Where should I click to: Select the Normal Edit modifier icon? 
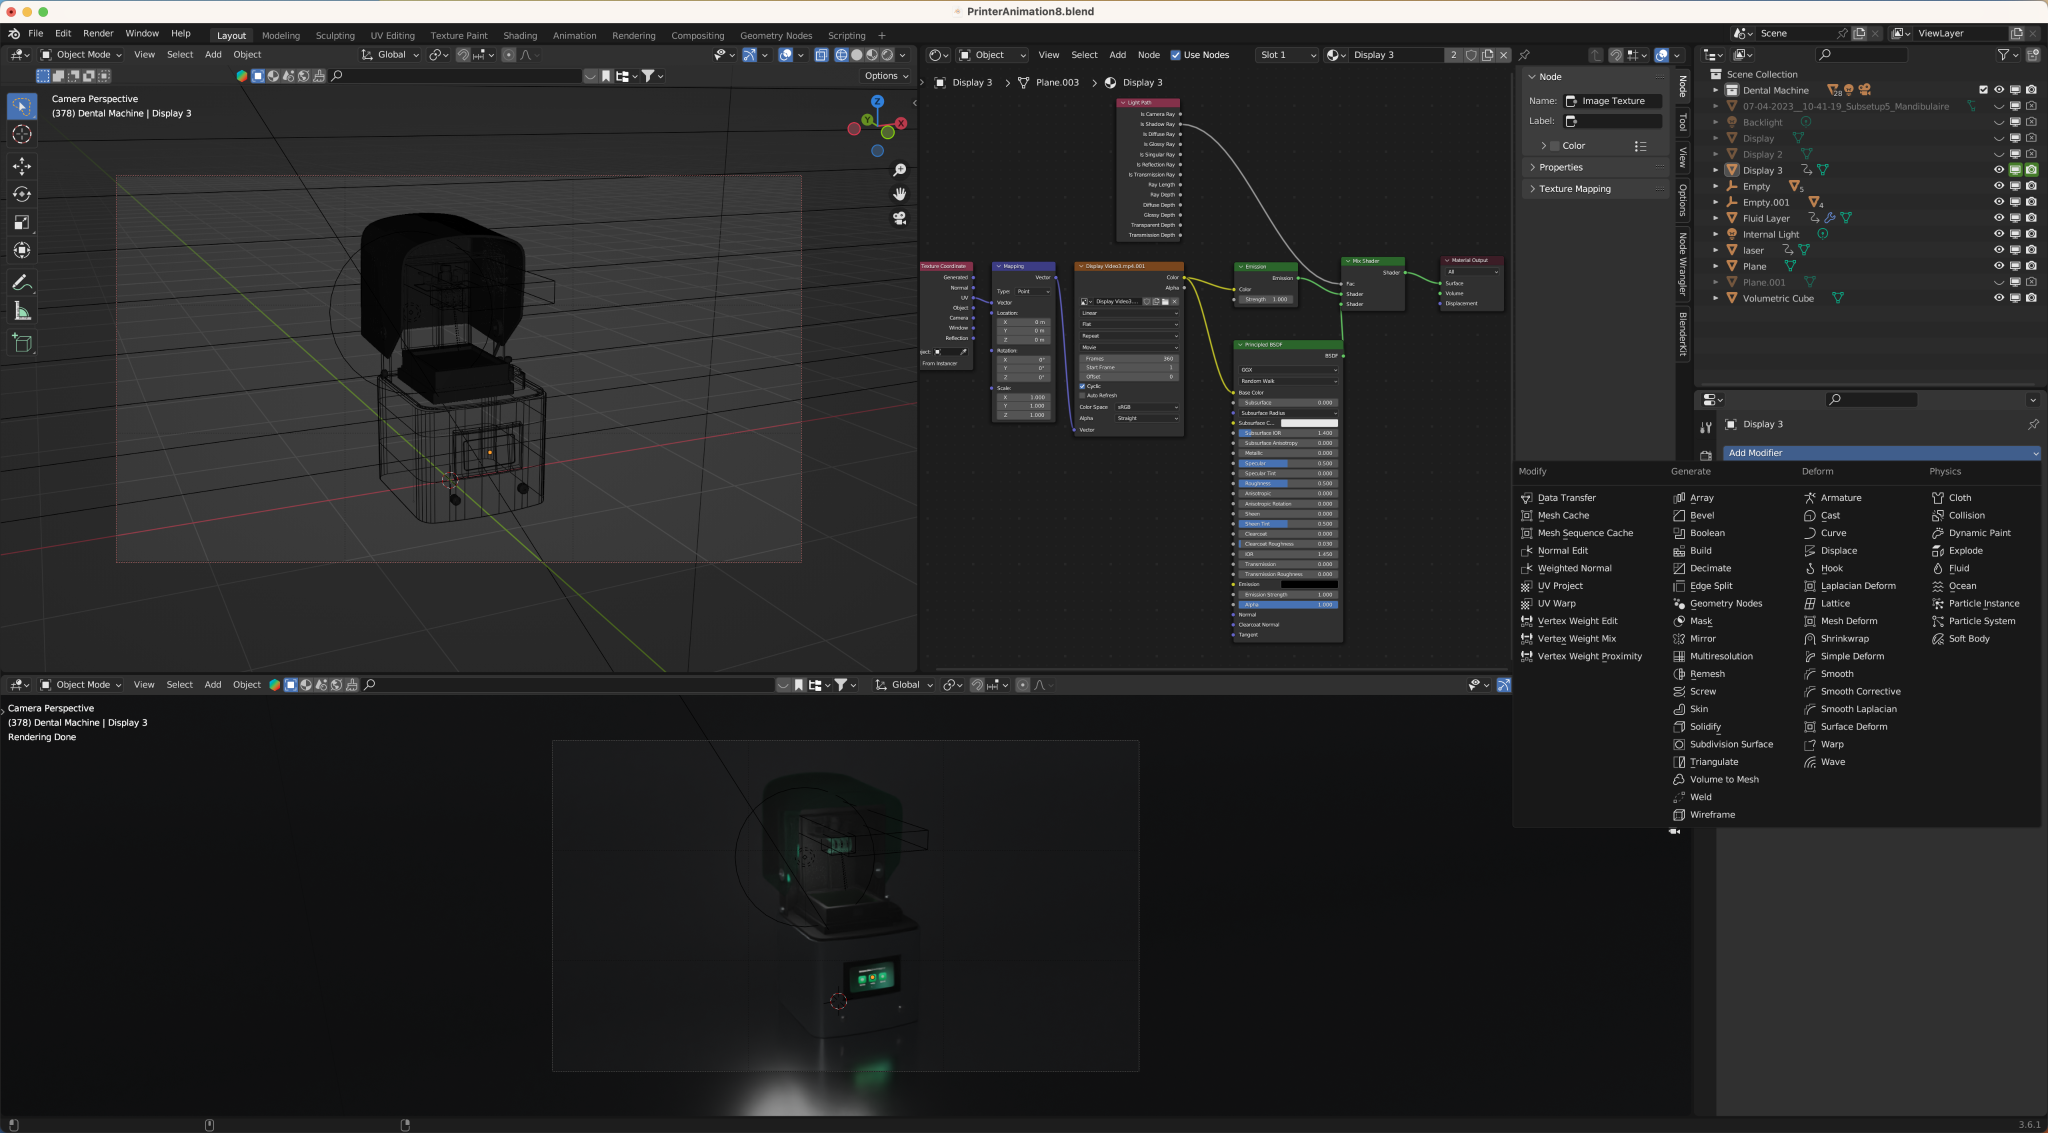pos(1526,550)
